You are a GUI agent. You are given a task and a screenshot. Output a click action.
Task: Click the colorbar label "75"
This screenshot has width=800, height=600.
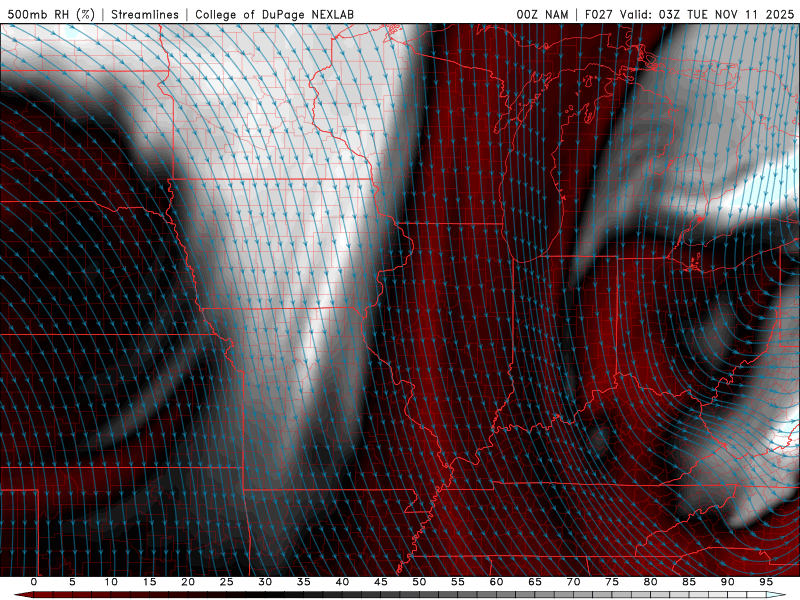point(612,582)
